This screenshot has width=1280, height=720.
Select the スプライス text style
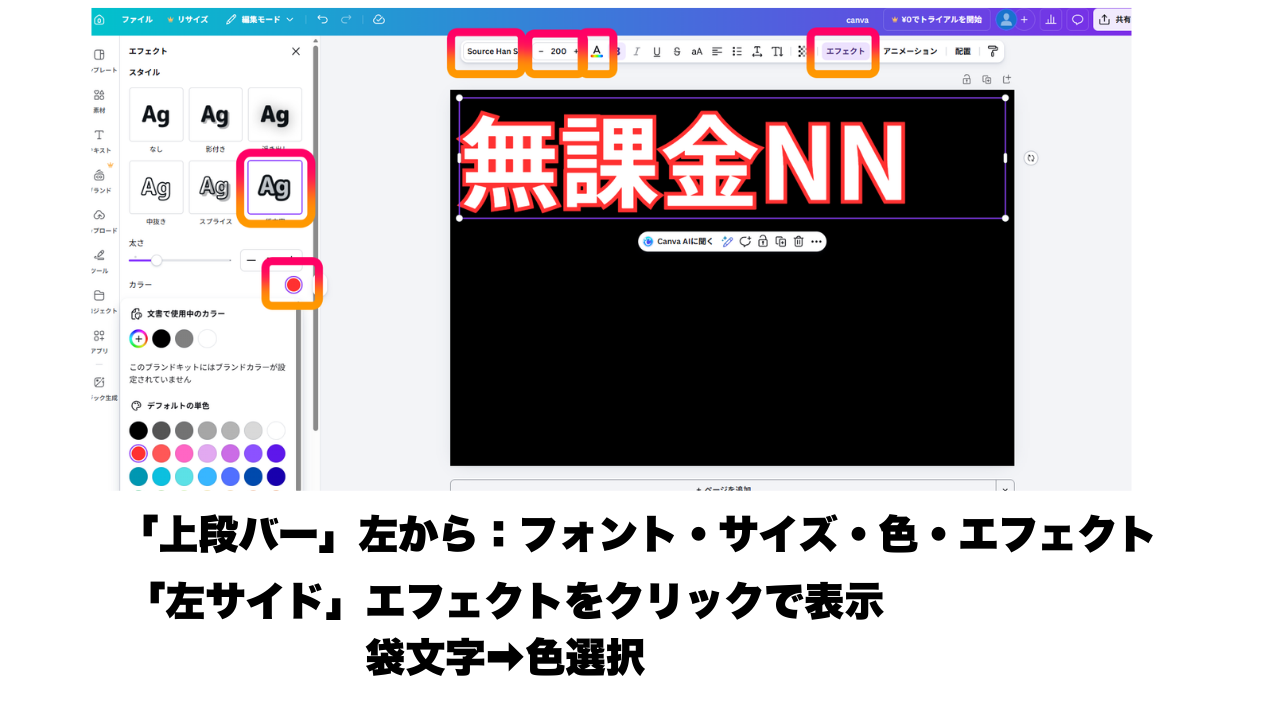click(215, 187)
